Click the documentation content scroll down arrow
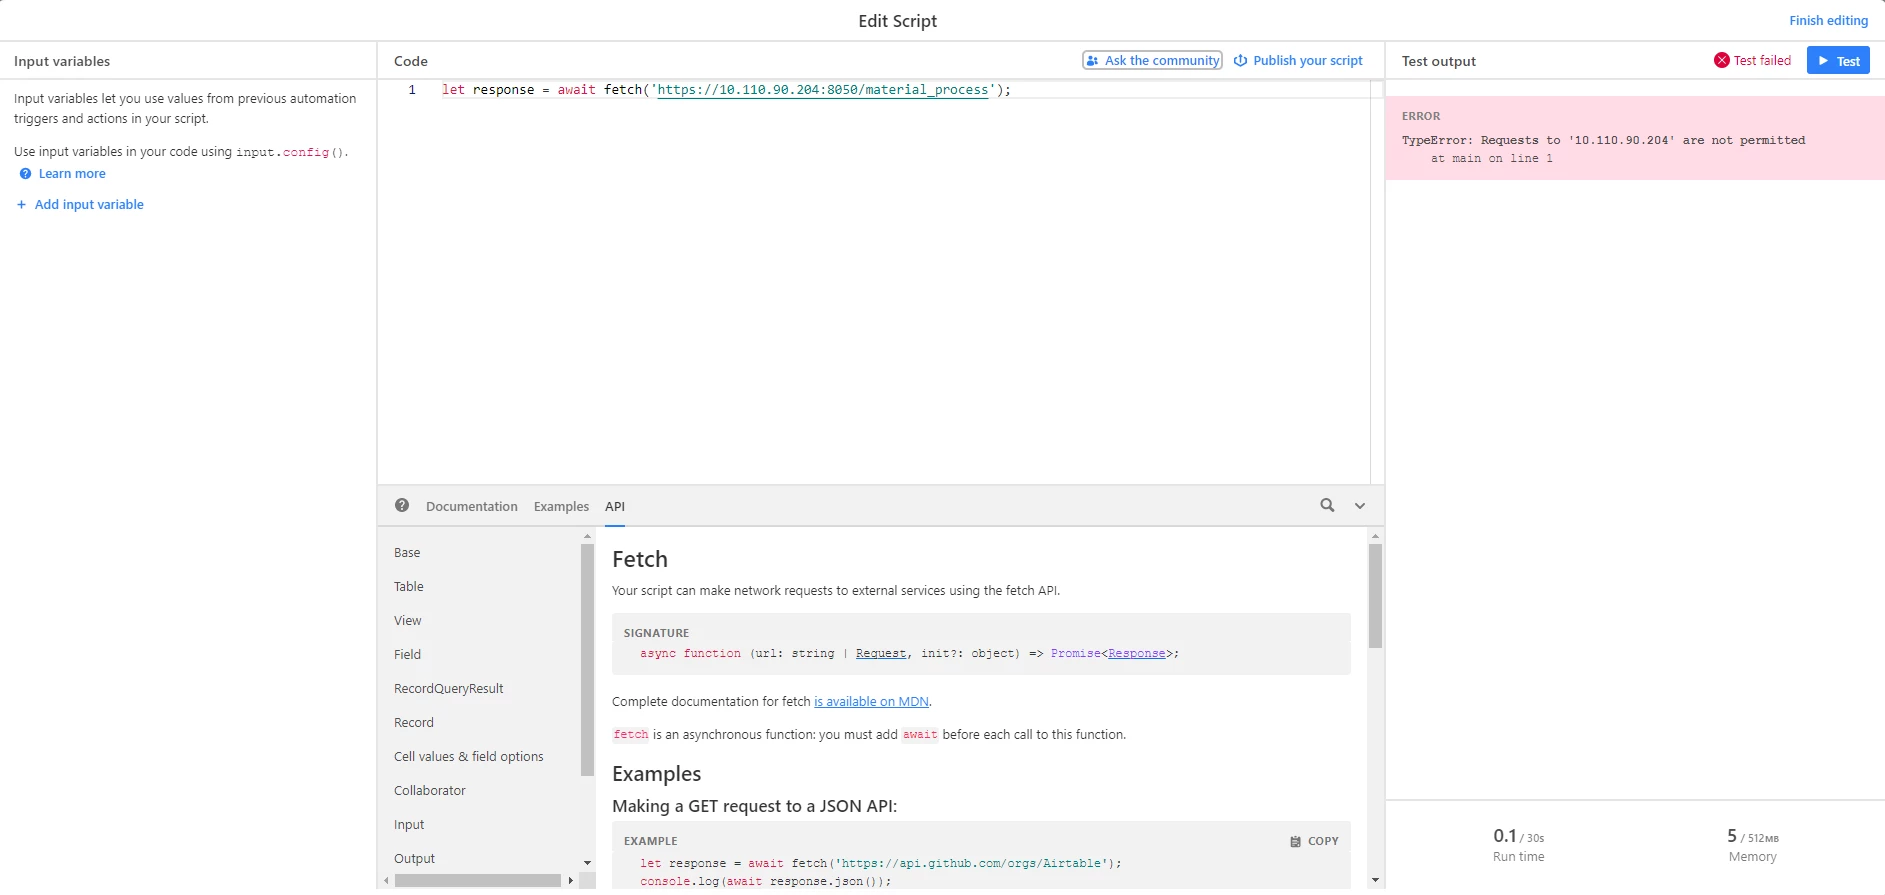 (x=1375, y=881)
